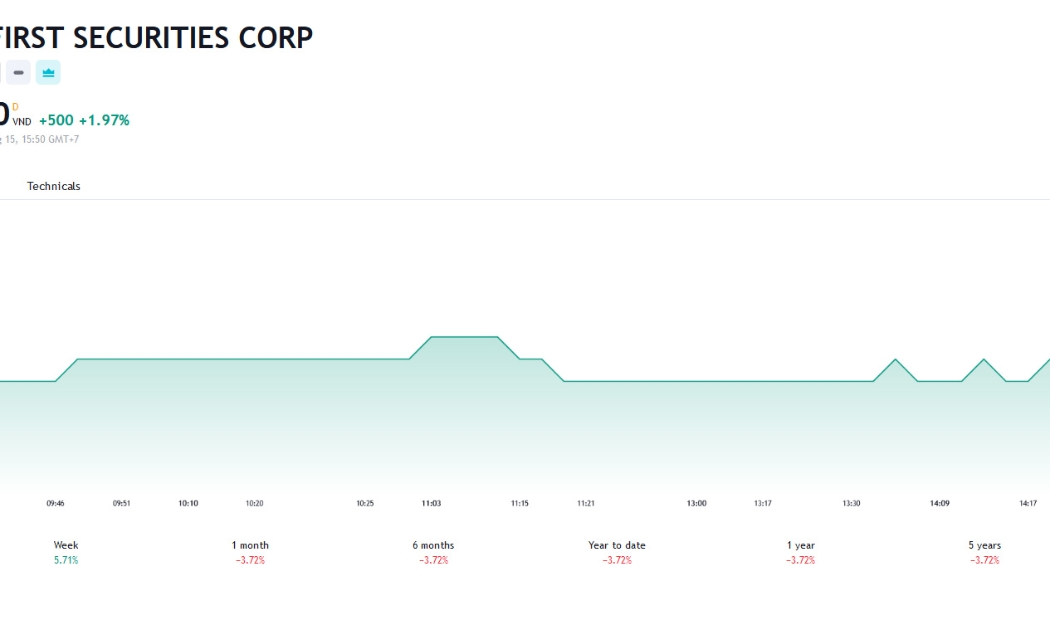Click the +500 price change value

56,121
